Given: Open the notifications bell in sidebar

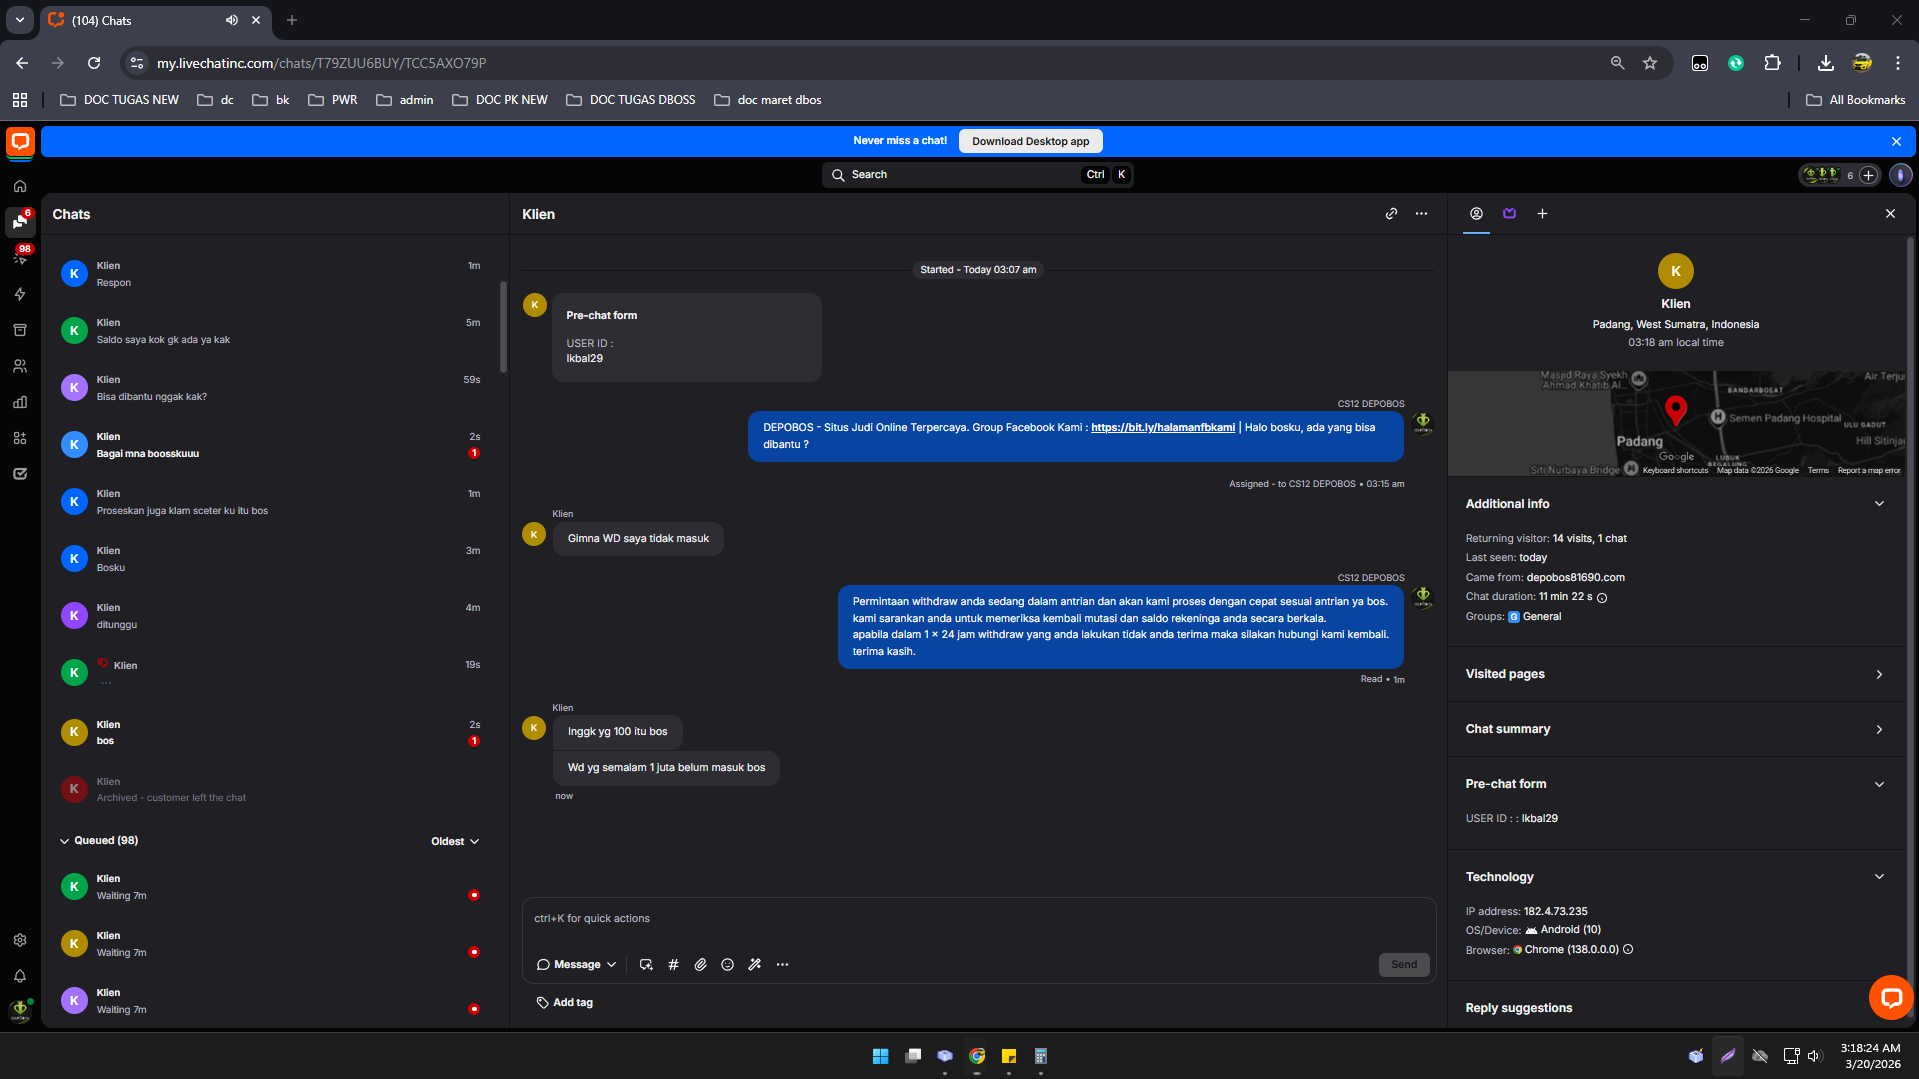Looking at the screenshot, I should 20,976.
